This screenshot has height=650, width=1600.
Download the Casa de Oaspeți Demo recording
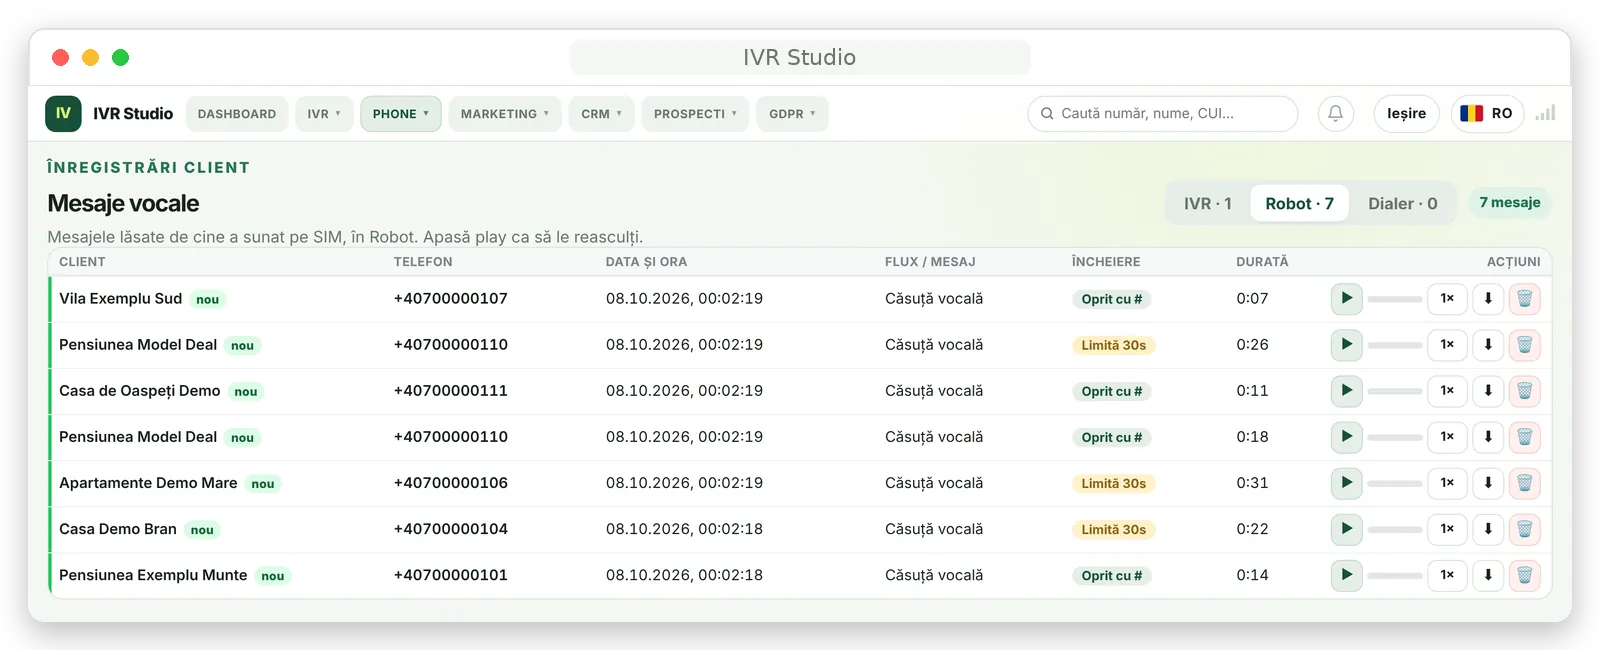click(1488, 391)
